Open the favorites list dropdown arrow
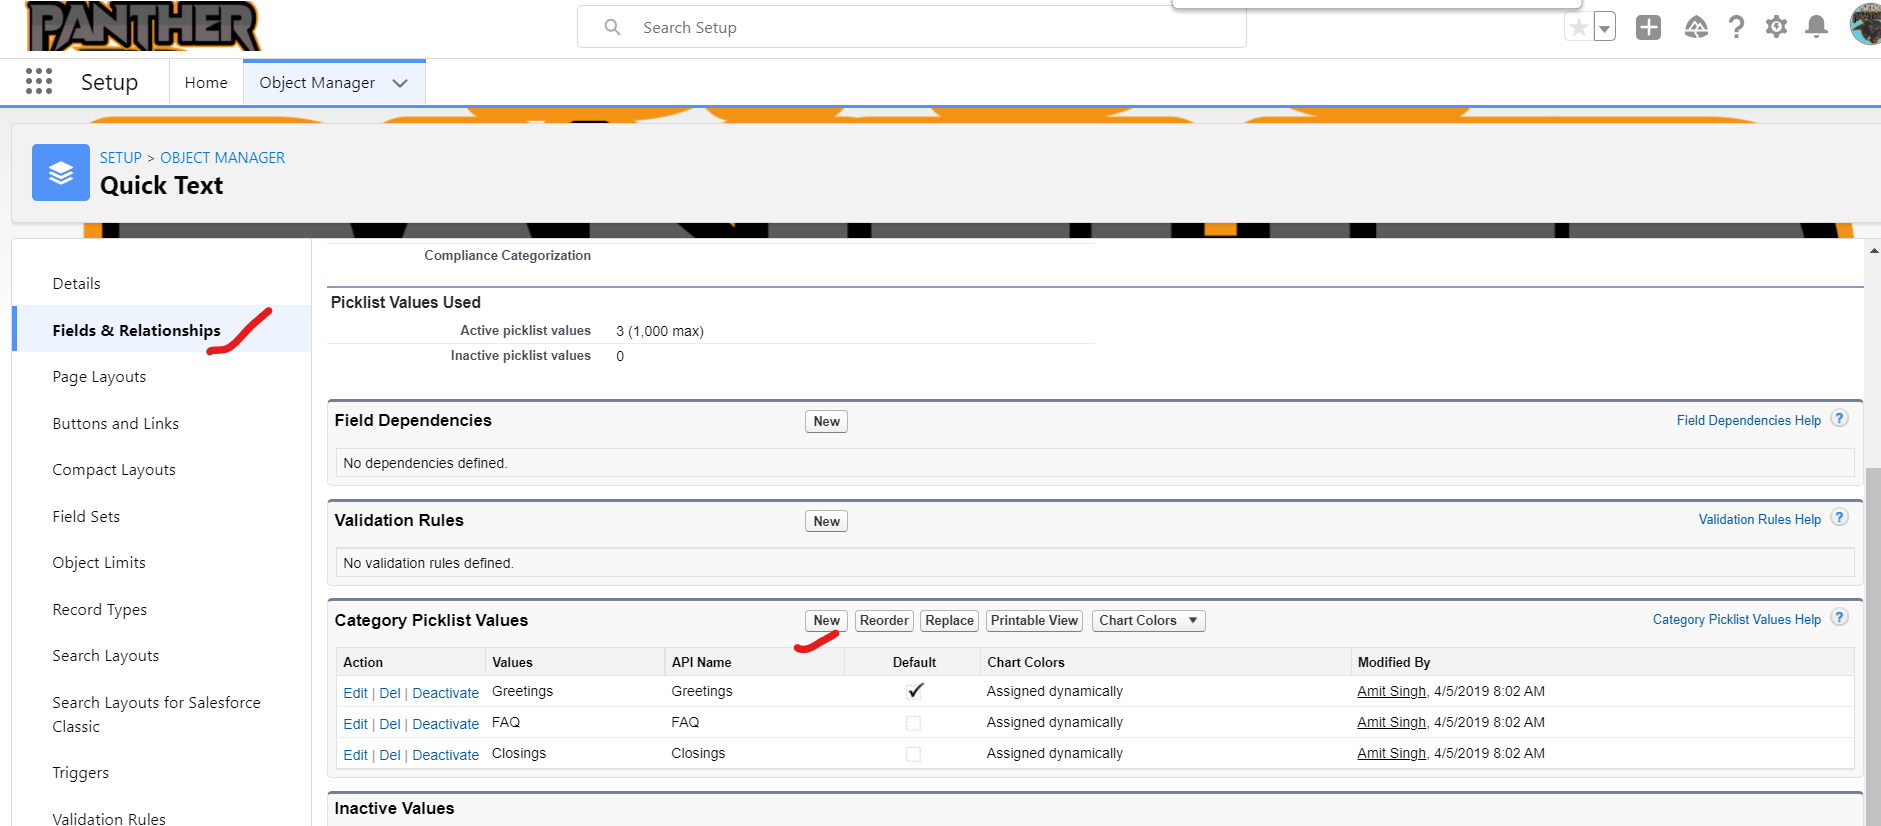Image resolution: width=1881 pixels, height=826 pixels. [1604, 28]
